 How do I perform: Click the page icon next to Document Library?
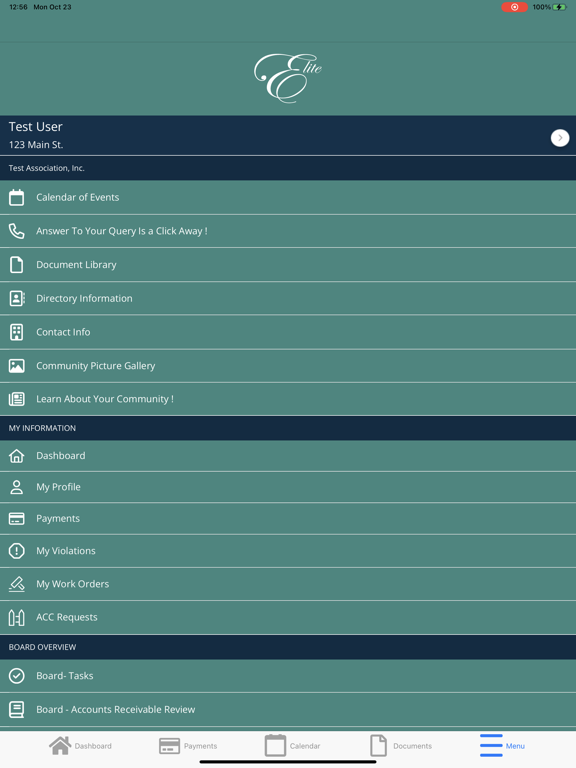point(17,264)
